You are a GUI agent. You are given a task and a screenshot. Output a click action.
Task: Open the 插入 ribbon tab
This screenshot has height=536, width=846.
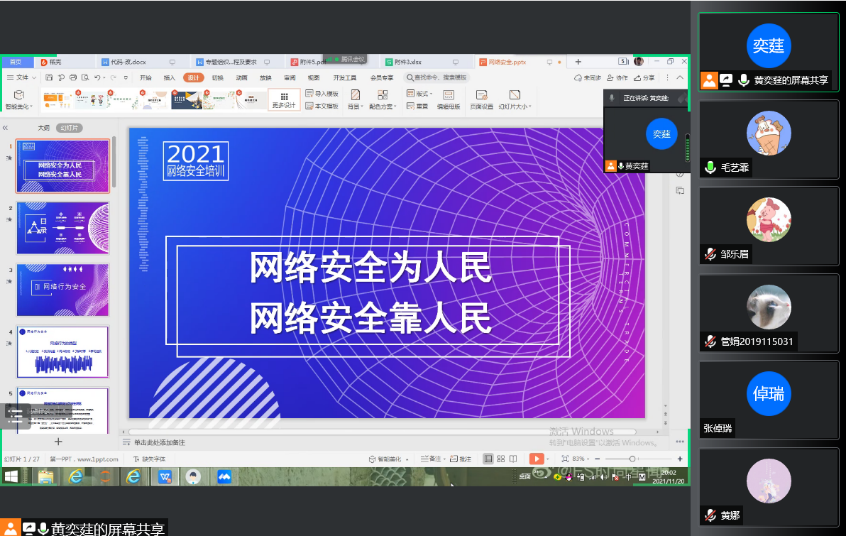(x=169, y=77)
